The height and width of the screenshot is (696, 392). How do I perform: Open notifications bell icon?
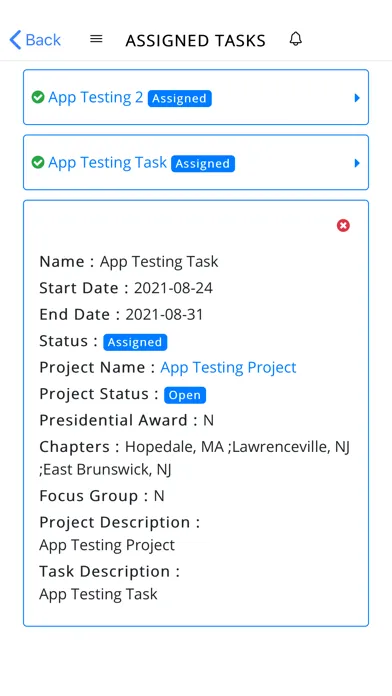296,39
